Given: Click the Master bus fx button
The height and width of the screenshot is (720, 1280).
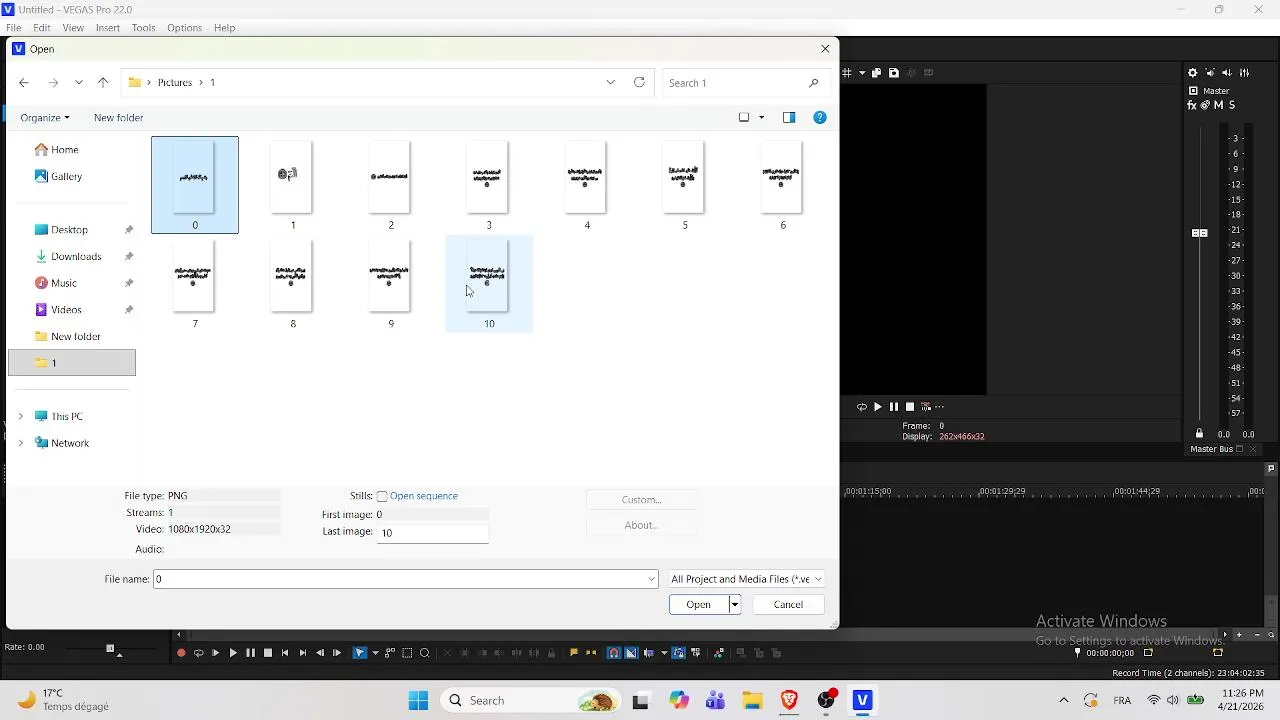Looking at the screenshot, I should coord(1192,105).
